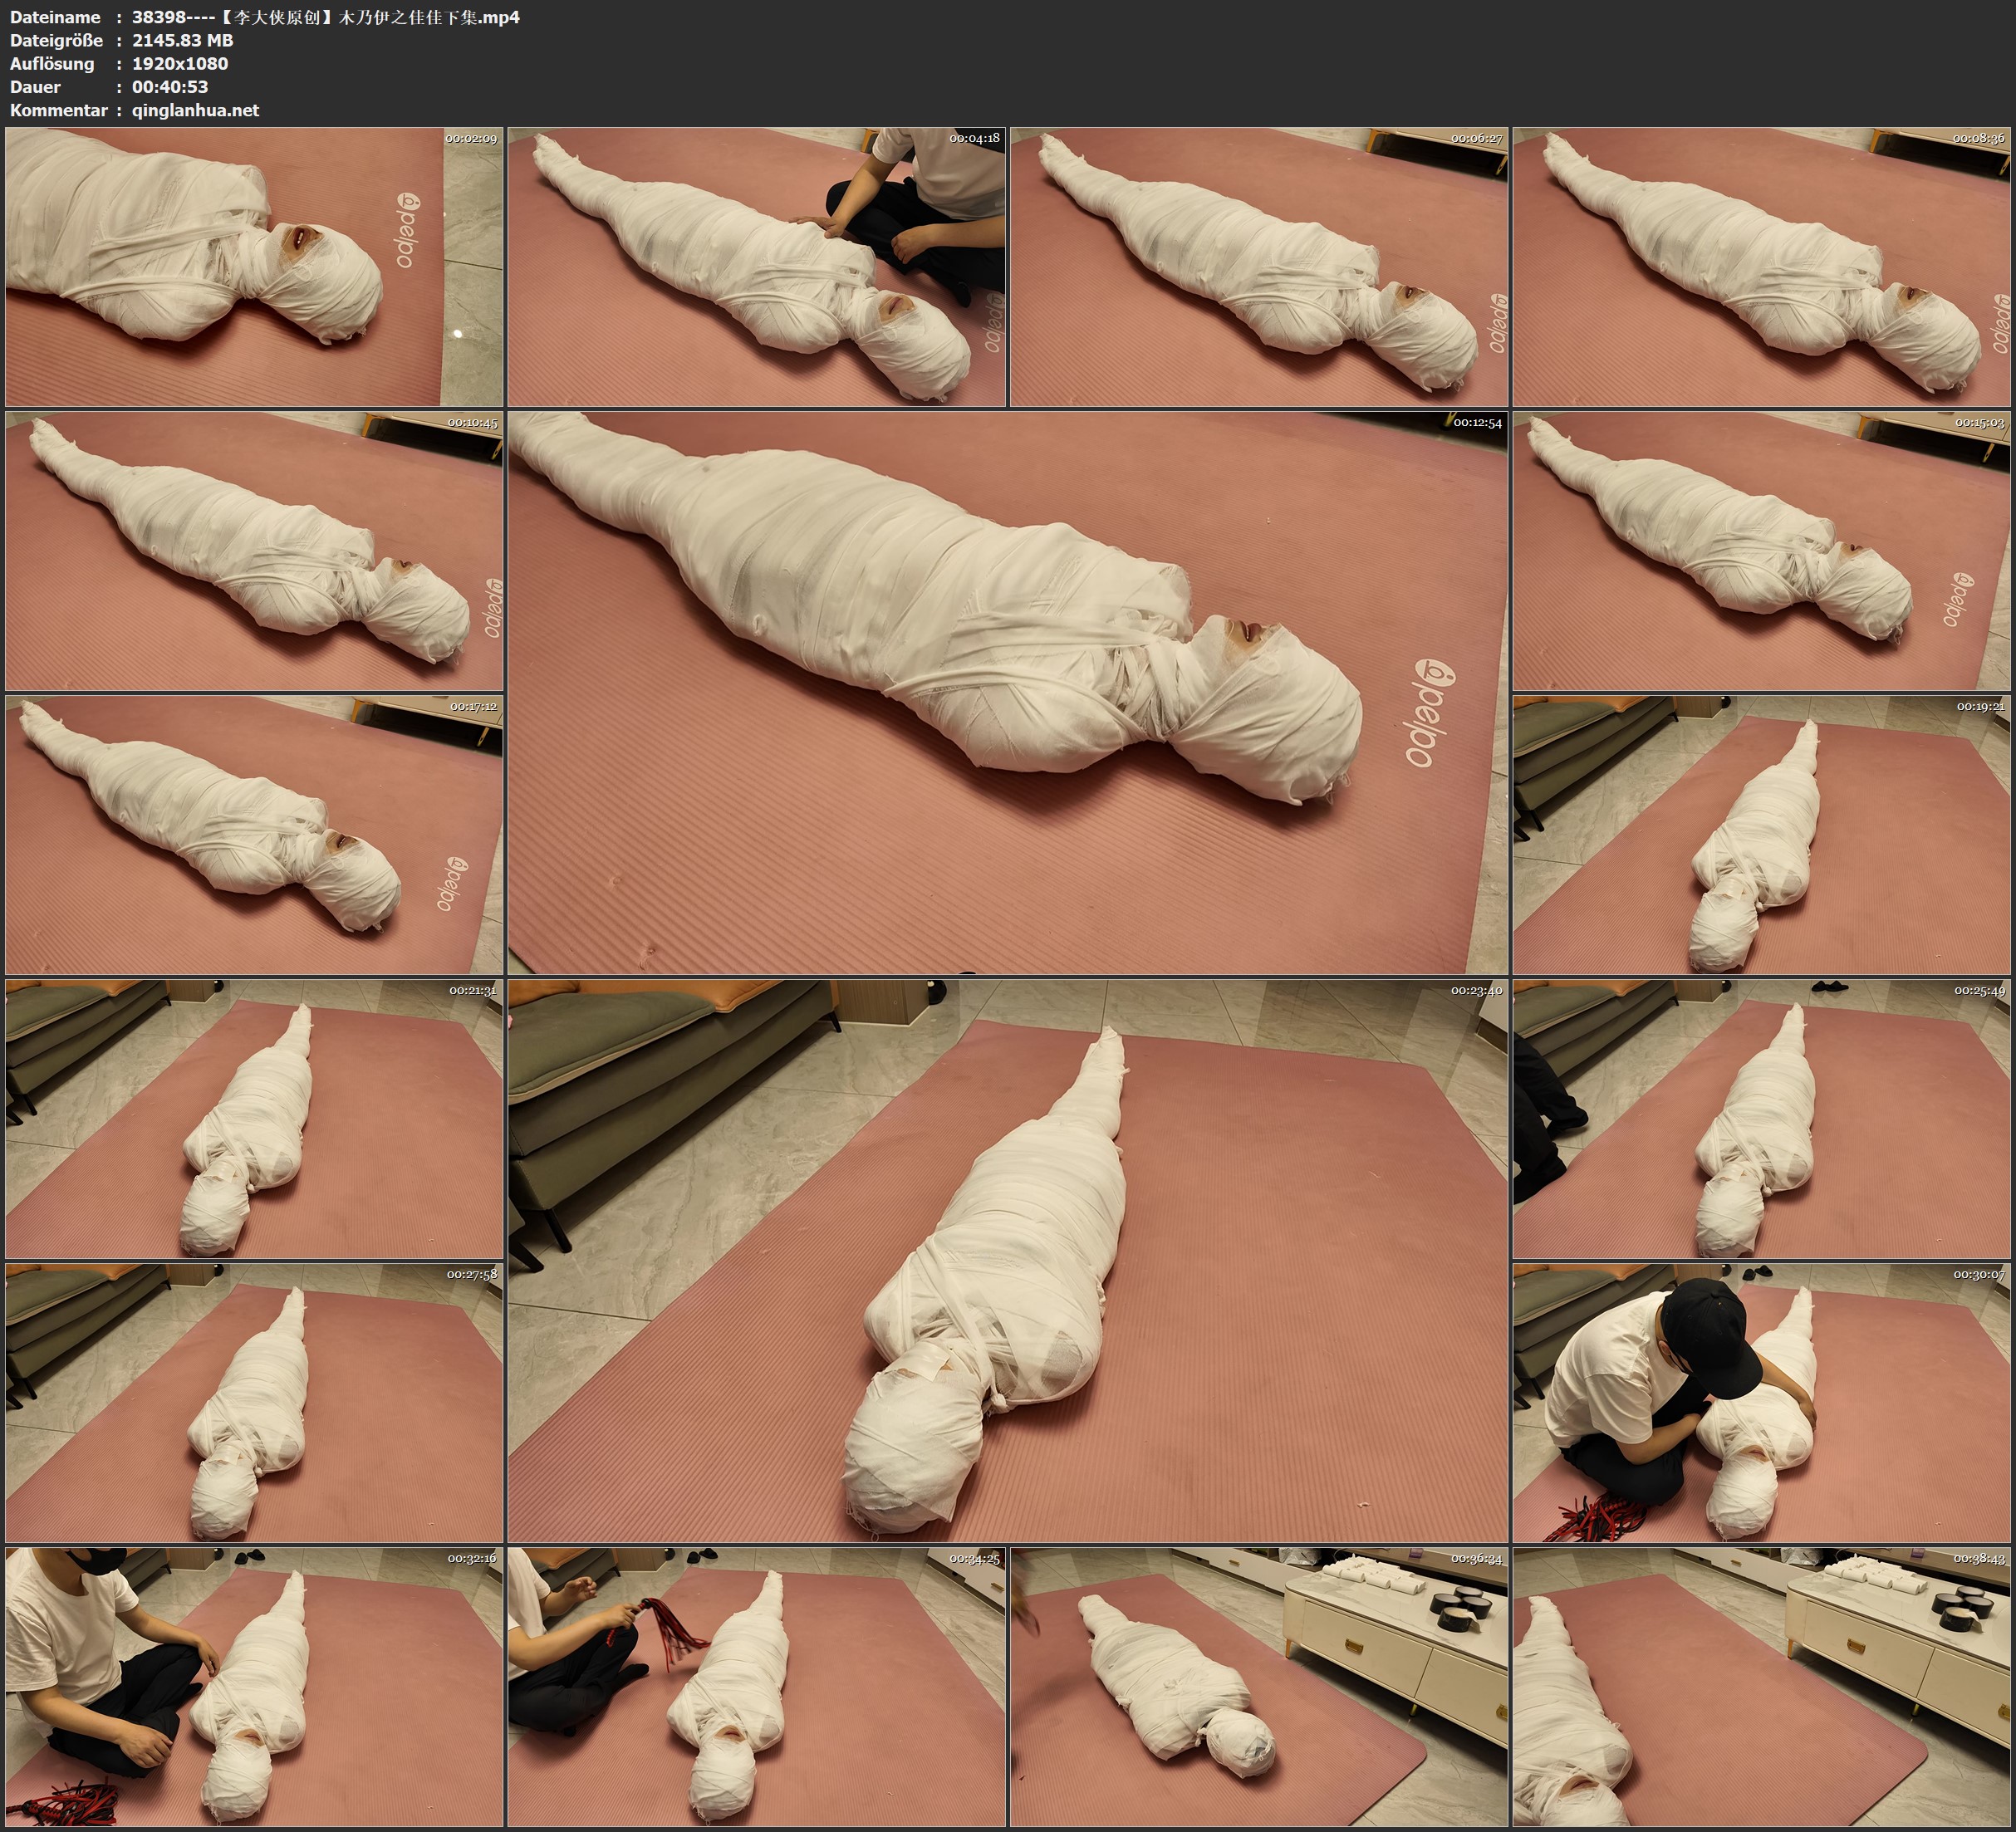Select the frame timestamped 00:17:12
2016x1832 pixels.
(x=254, y=835)
